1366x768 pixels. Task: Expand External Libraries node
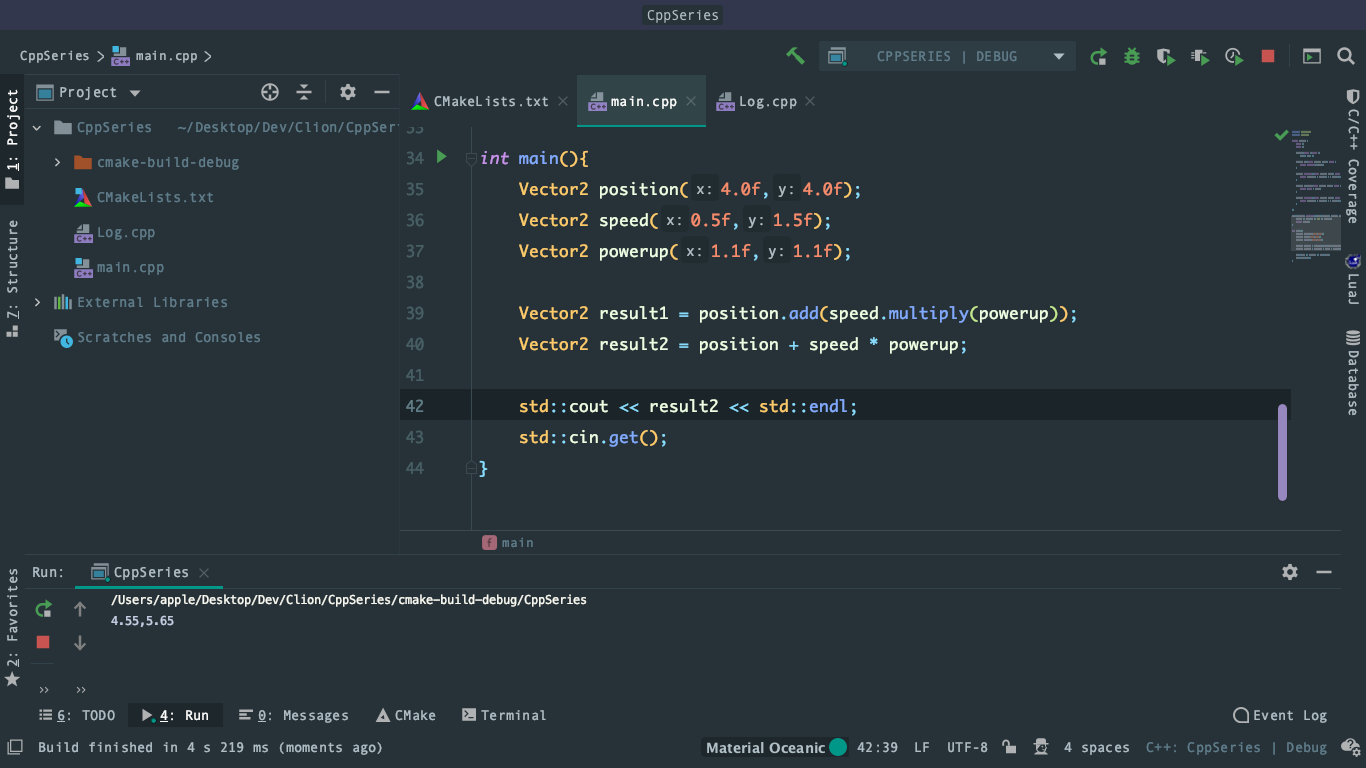coord(37,302)
